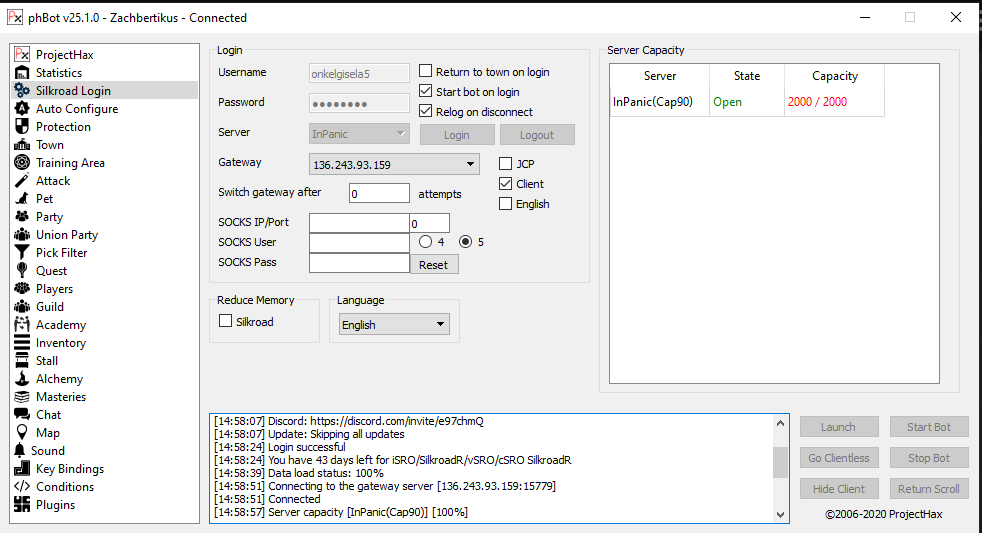The image size is (982, 533).
Task: Go to the Statistics page
Action: [x=59, y=73]
